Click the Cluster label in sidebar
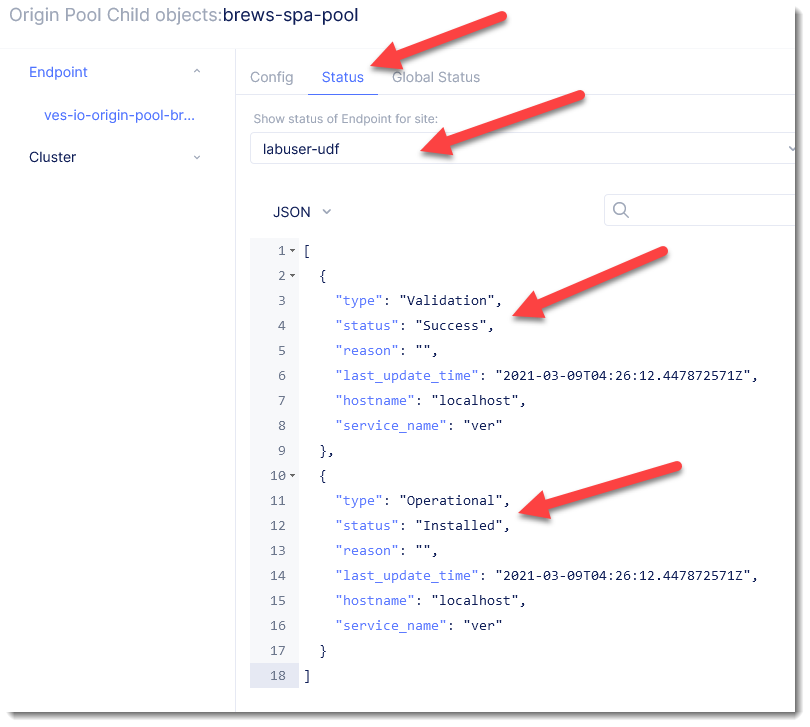Image resolution: width=810 pixels, height=727 pixels. point(52,157)
